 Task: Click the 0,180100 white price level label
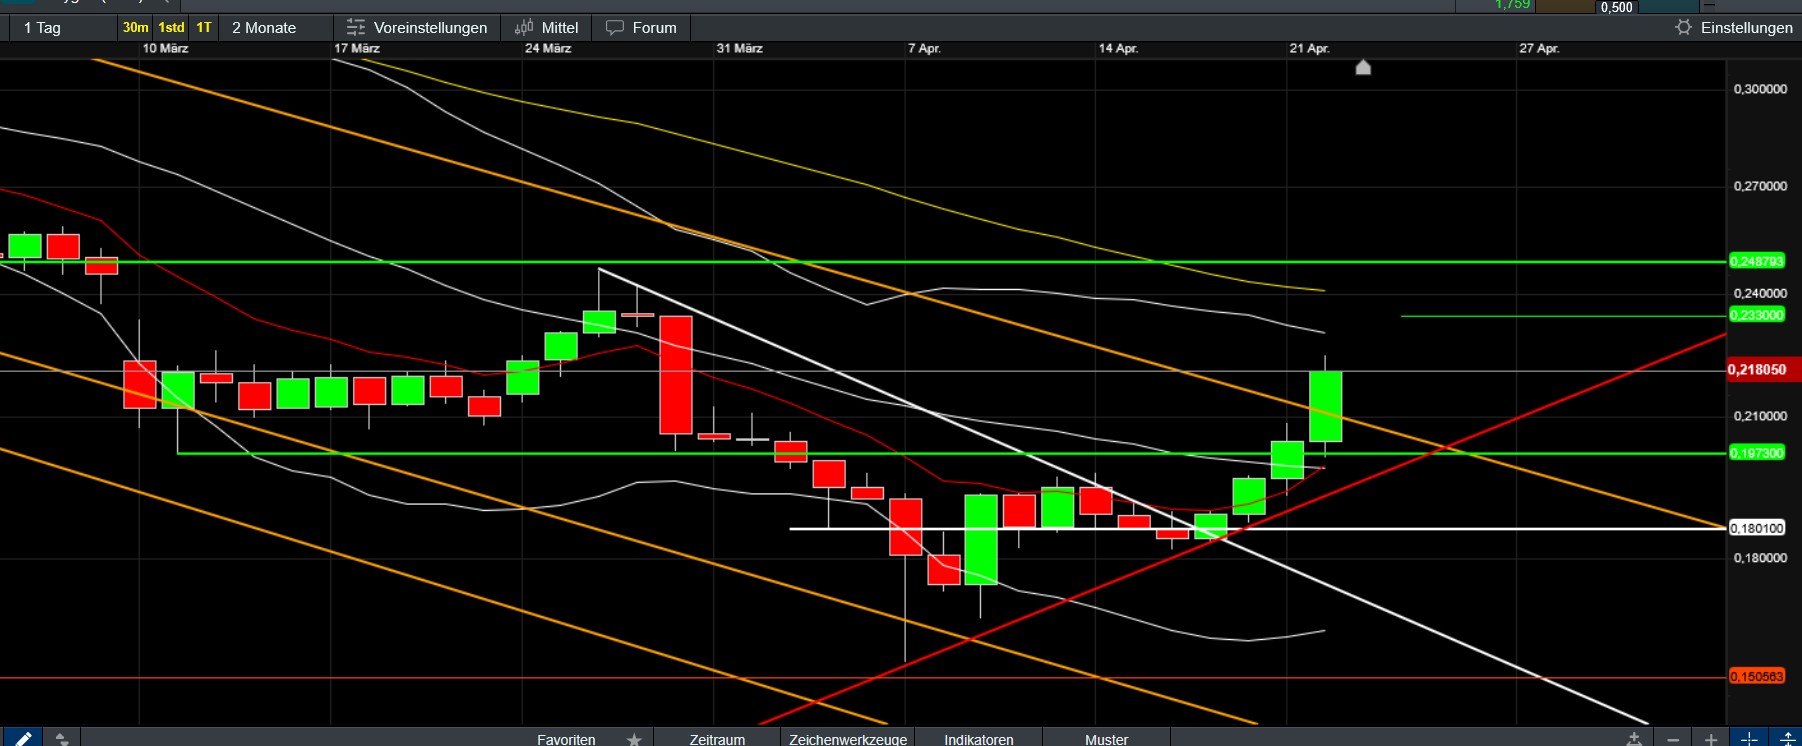(1757, 528)
